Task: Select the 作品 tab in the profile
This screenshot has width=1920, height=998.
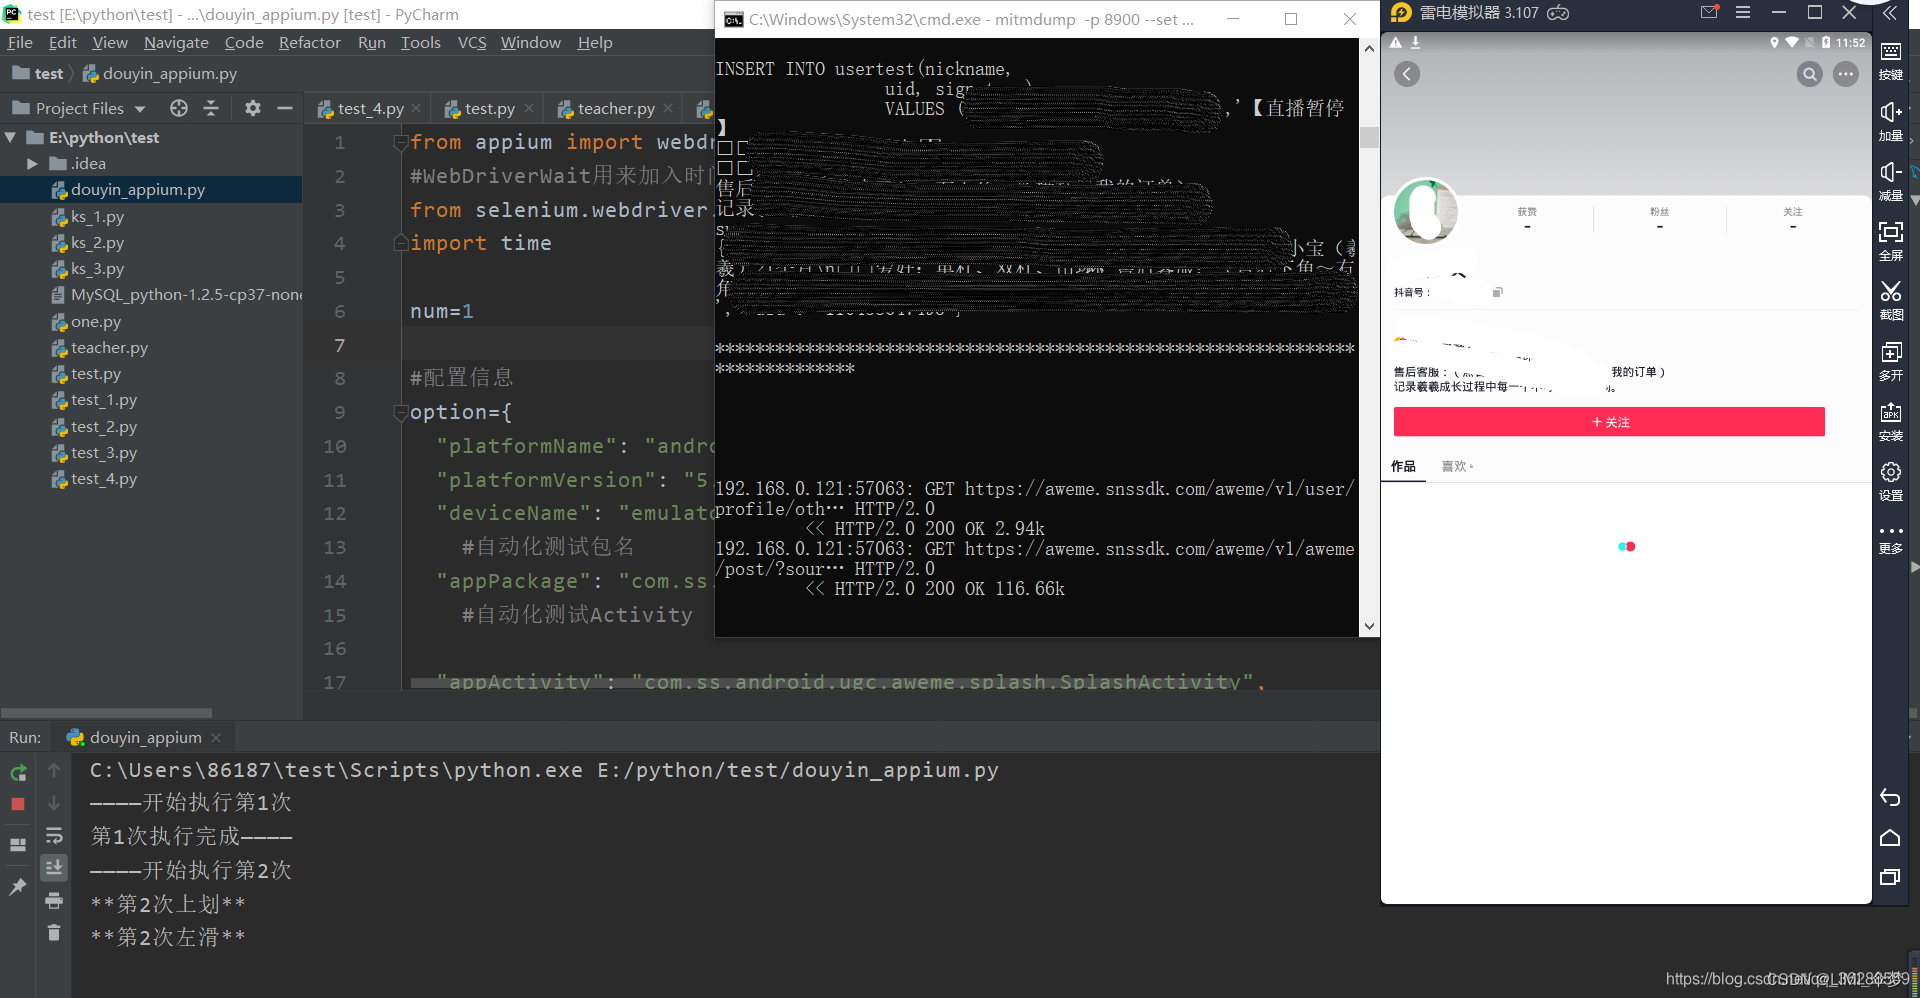Action: coord(1403,466)
